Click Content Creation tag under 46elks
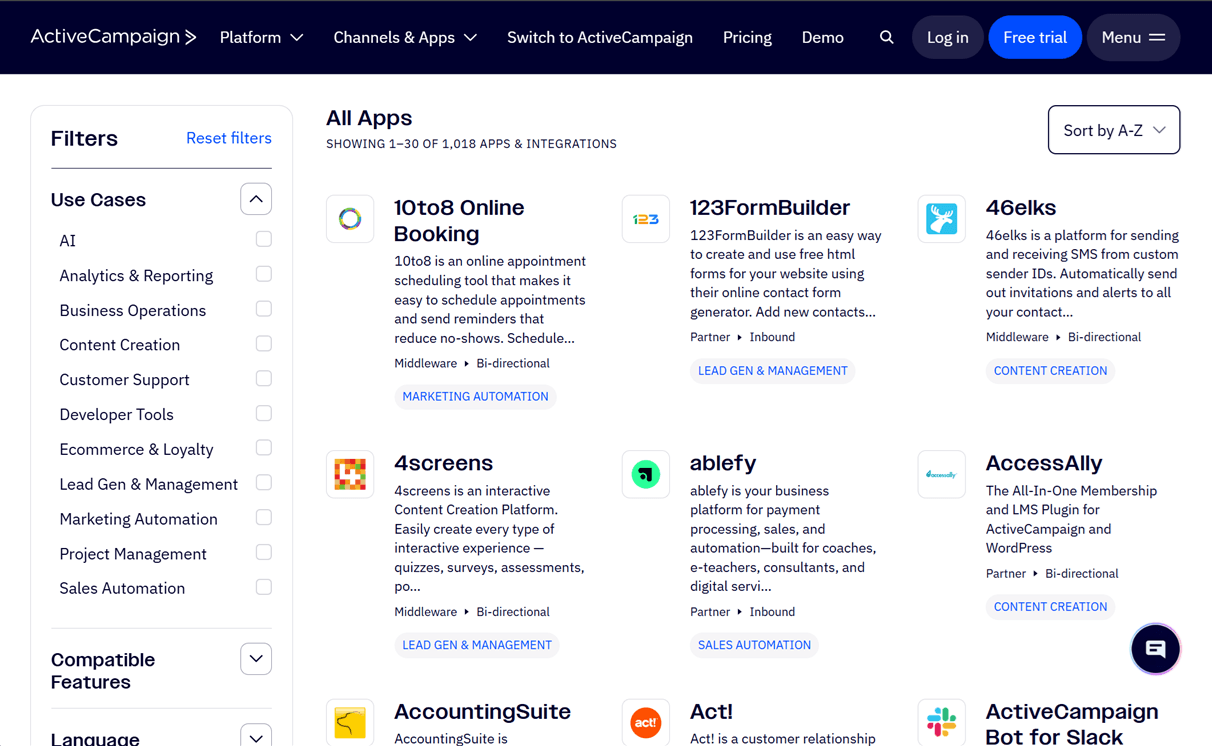The image size is (1212, 746). 1050,371
